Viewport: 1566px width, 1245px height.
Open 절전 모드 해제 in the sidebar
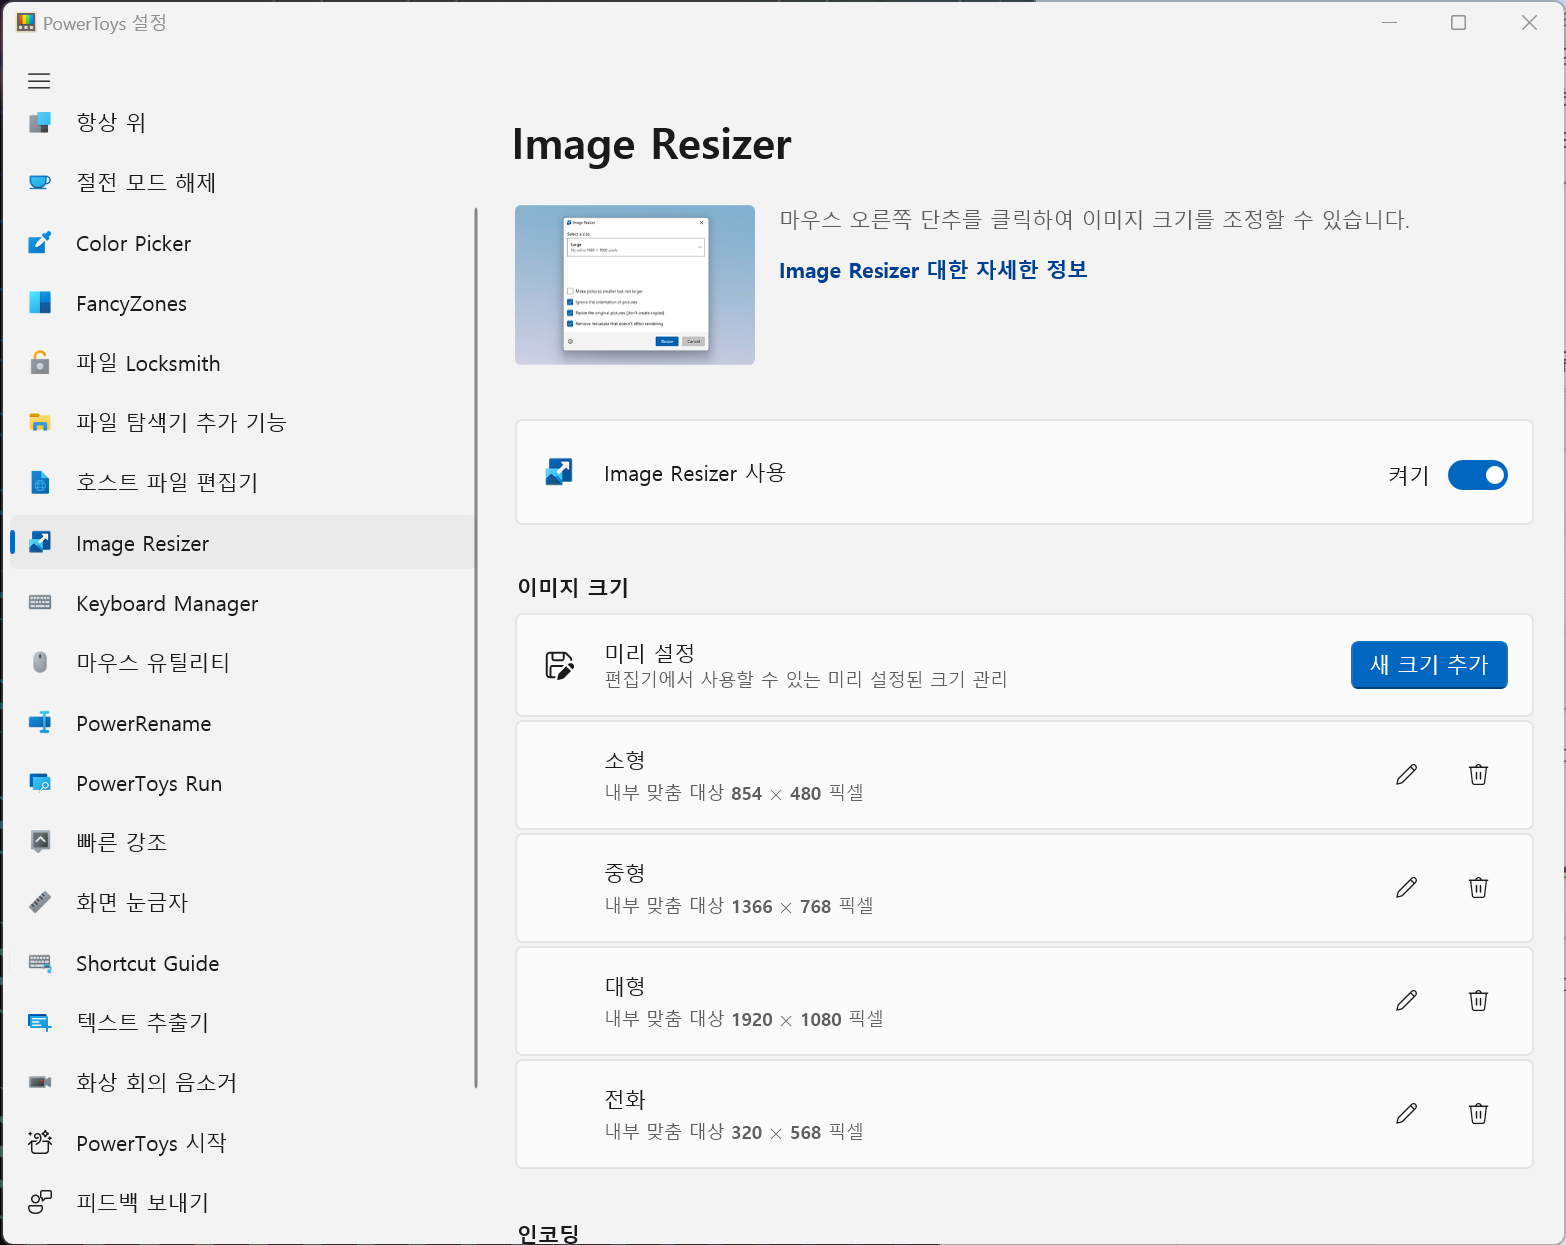pos(242,182)
